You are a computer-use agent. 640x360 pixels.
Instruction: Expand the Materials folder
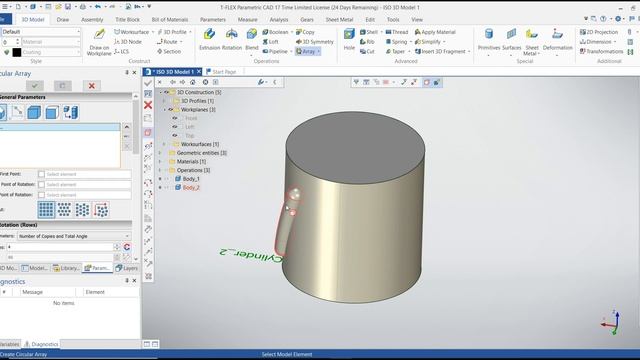[160, 162]
